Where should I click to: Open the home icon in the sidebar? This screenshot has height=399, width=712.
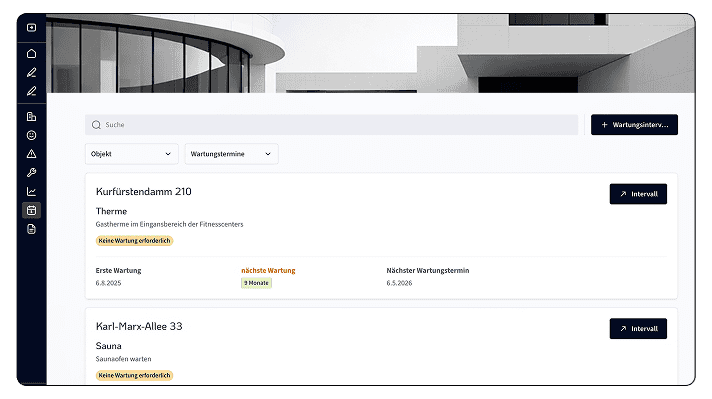point(31,54)
